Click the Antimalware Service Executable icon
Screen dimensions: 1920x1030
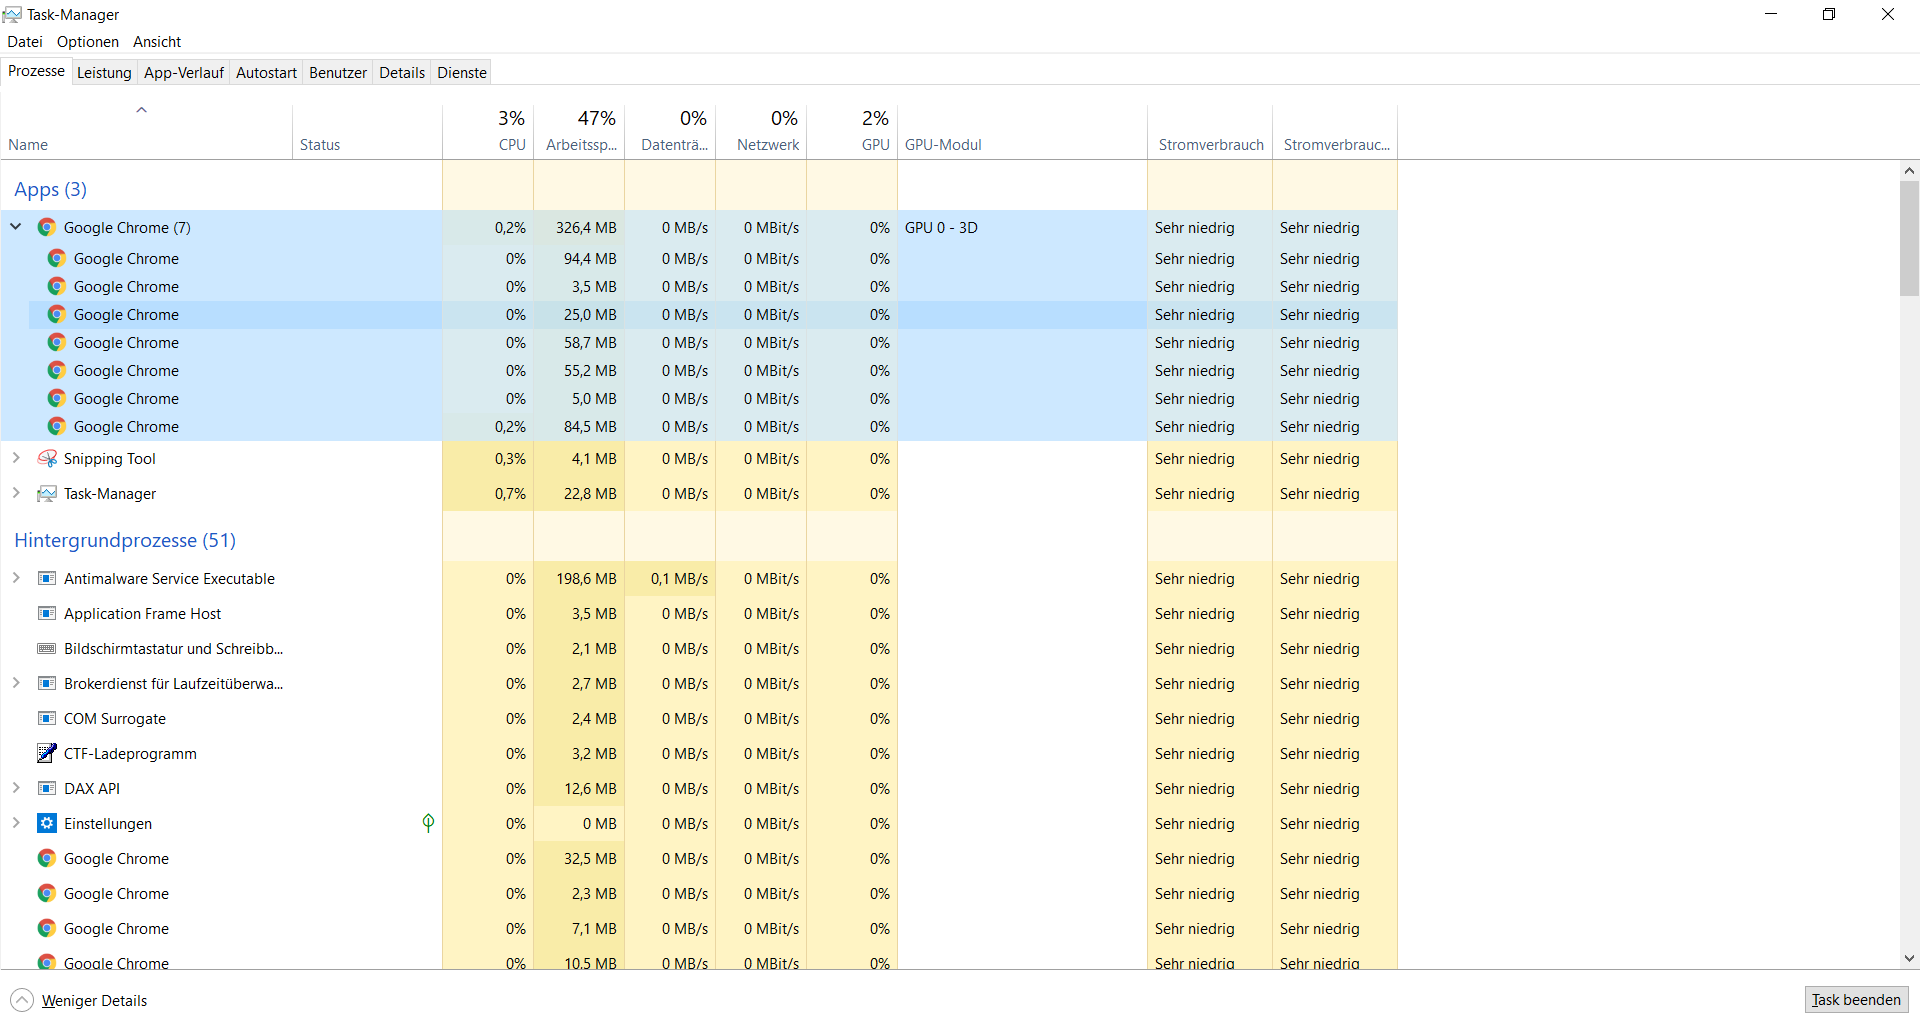tap(47, 578)
